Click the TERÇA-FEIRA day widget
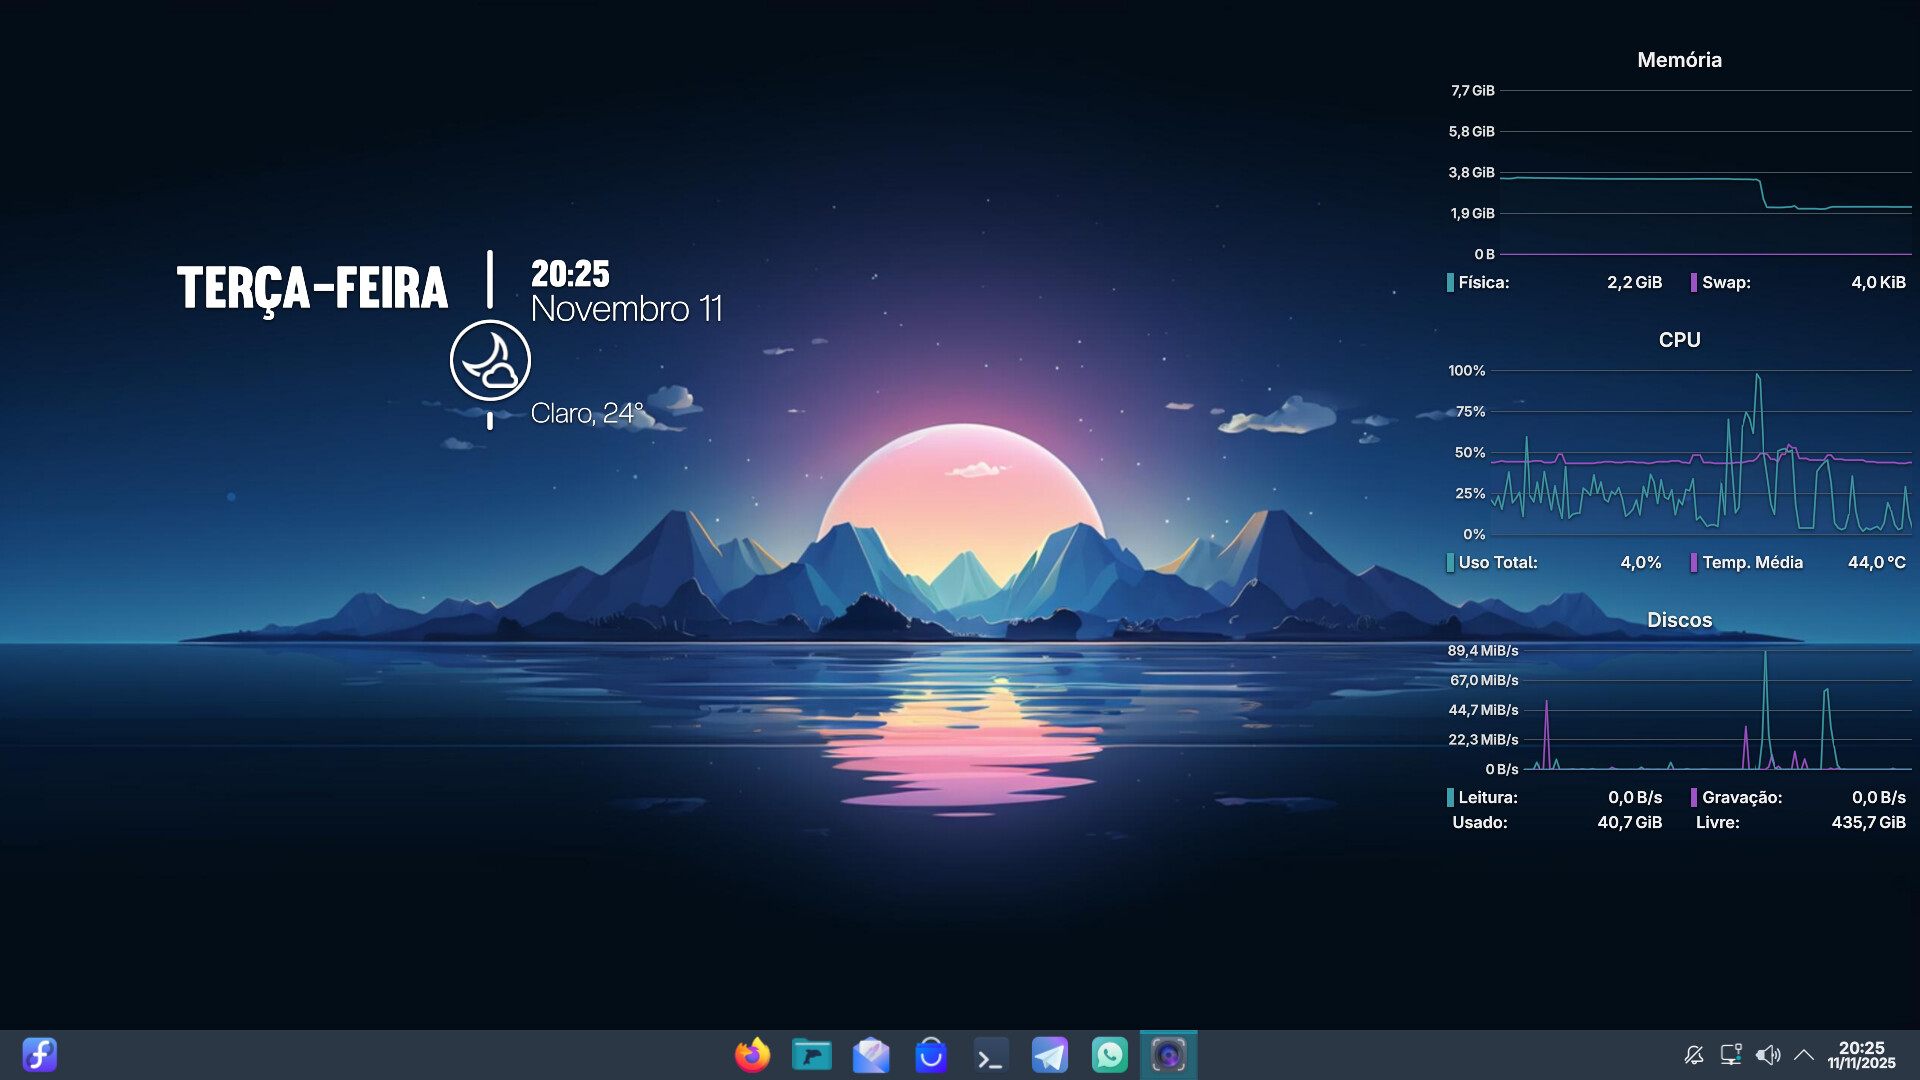 [312, 288]
